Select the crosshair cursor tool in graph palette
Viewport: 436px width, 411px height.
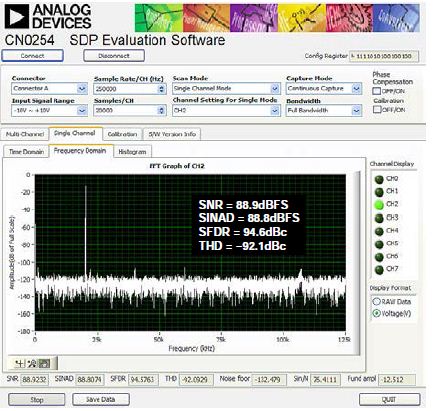(x=20, y=363)
